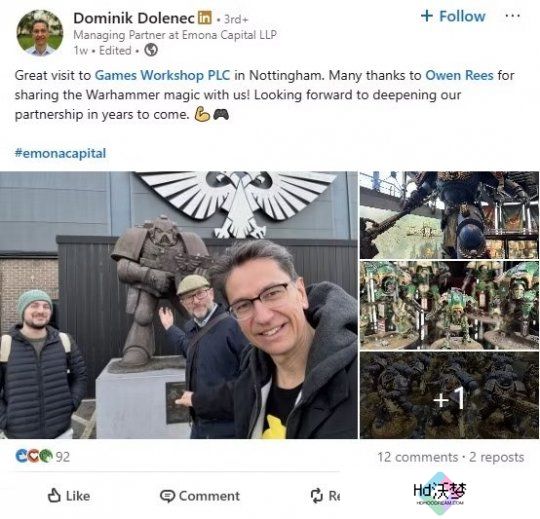Like the post with thumbs-up
540x519 pixels.
(69, 496)
